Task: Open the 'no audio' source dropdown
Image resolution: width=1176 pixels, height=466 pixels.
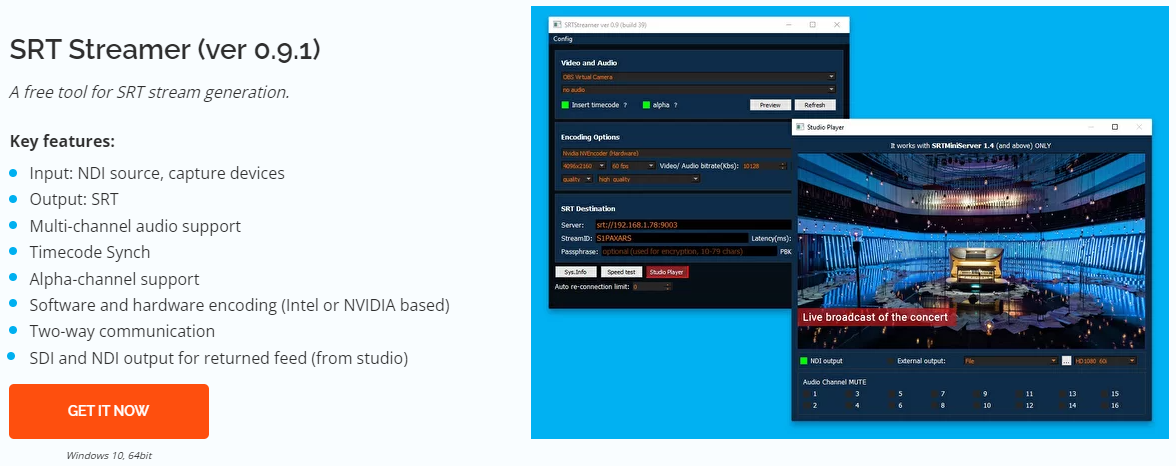Action: point(698,89)
